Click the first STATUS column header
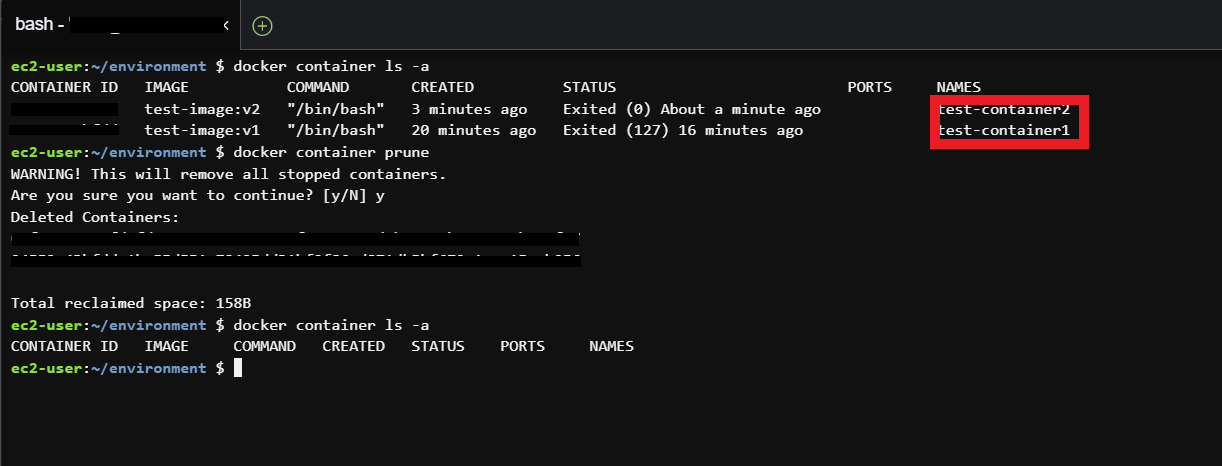The image size is (1222, 466). pyautogui.click(x=589, y=87)
